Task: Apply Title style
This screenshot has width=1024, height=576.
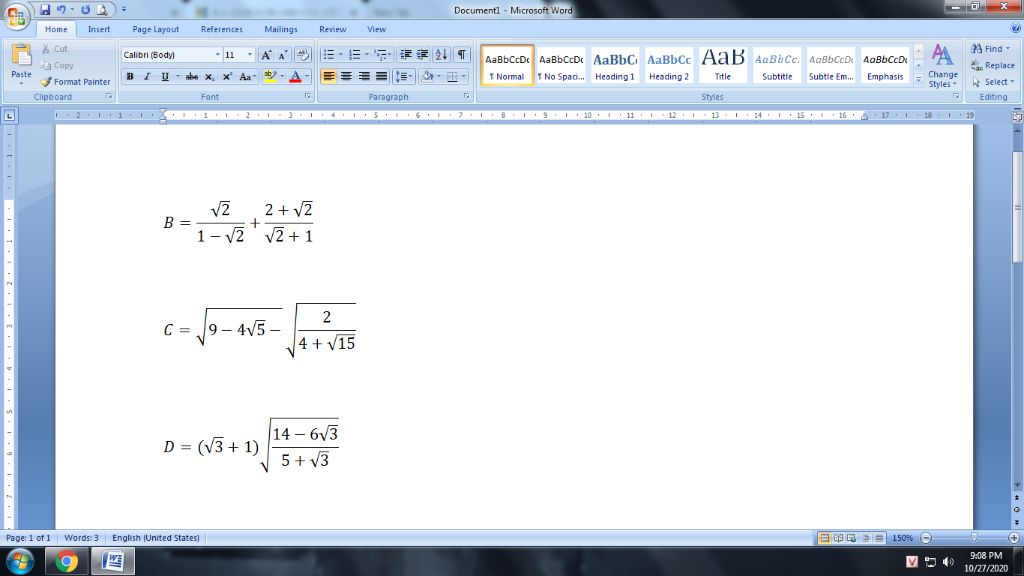Action: [722, 65]
